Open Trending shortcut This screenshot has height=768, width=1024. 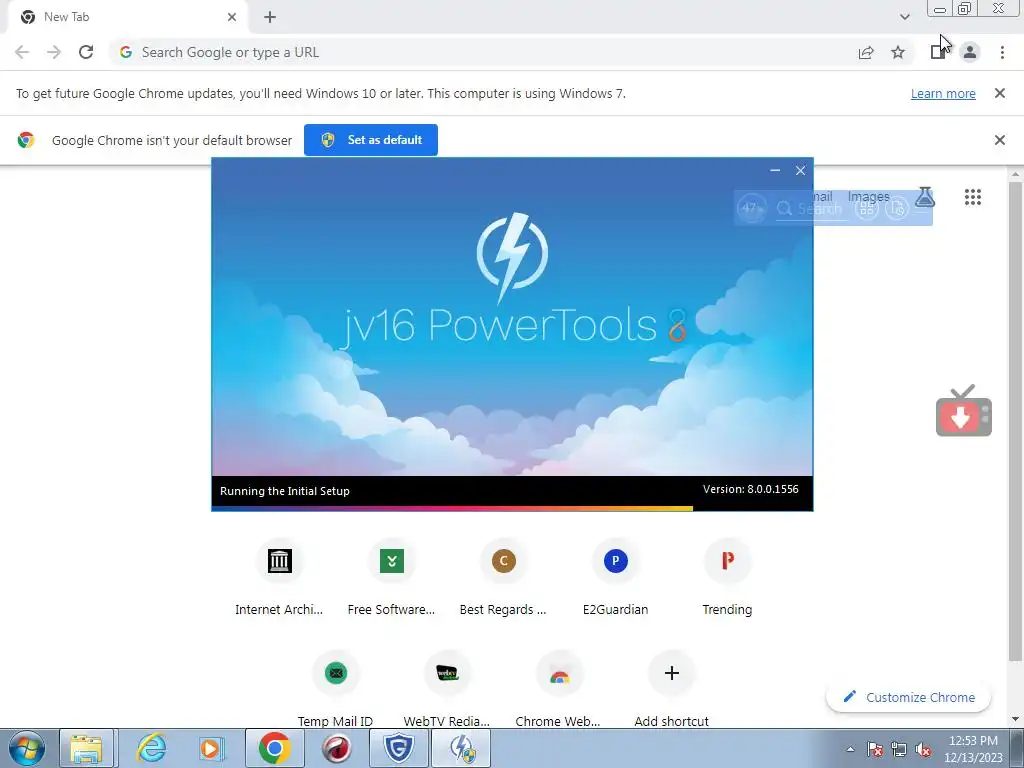point(727,577)
